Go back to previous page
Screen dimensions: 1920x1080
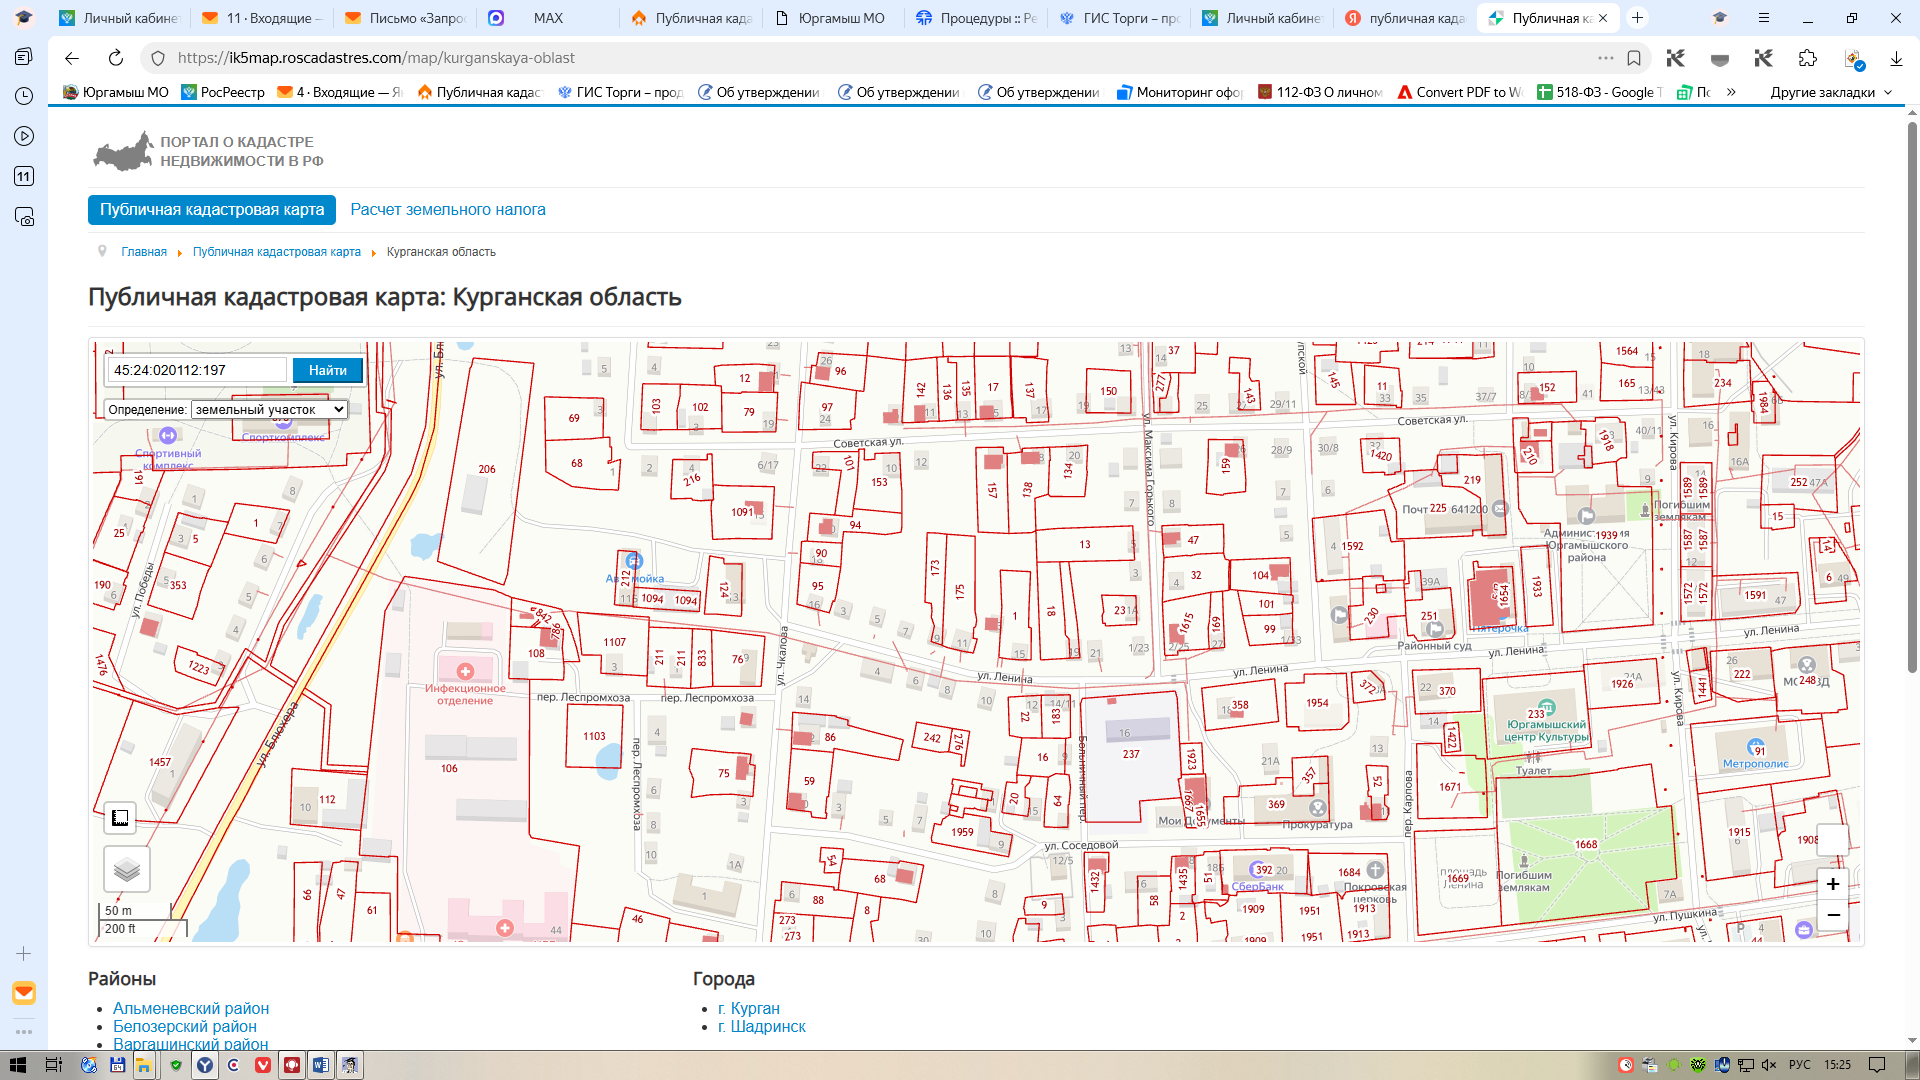[x=71, y=58]
